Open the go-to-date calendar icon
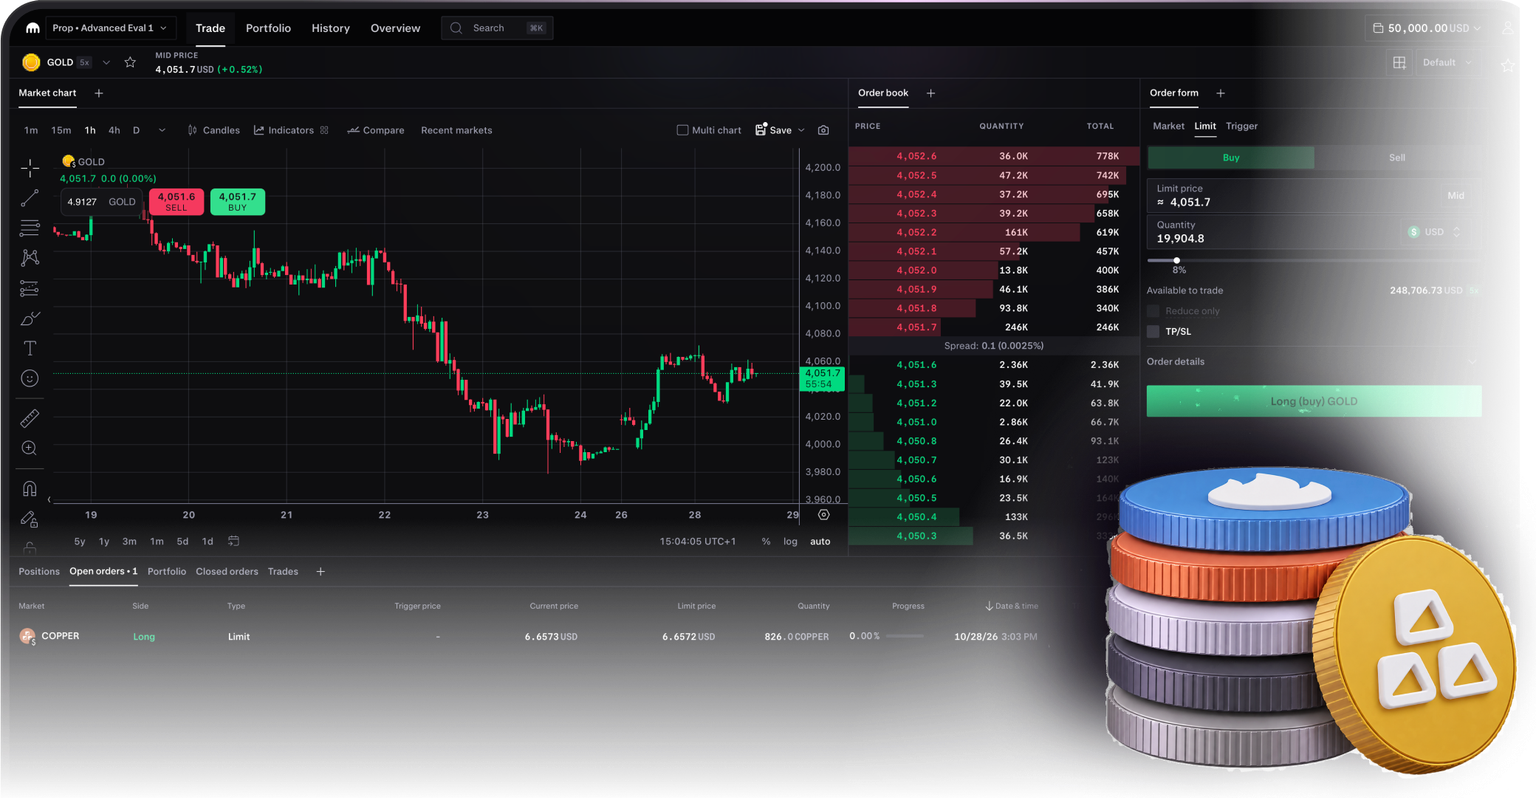Image resolution: width=1536 pixels, height=798 pixels. 233,541
